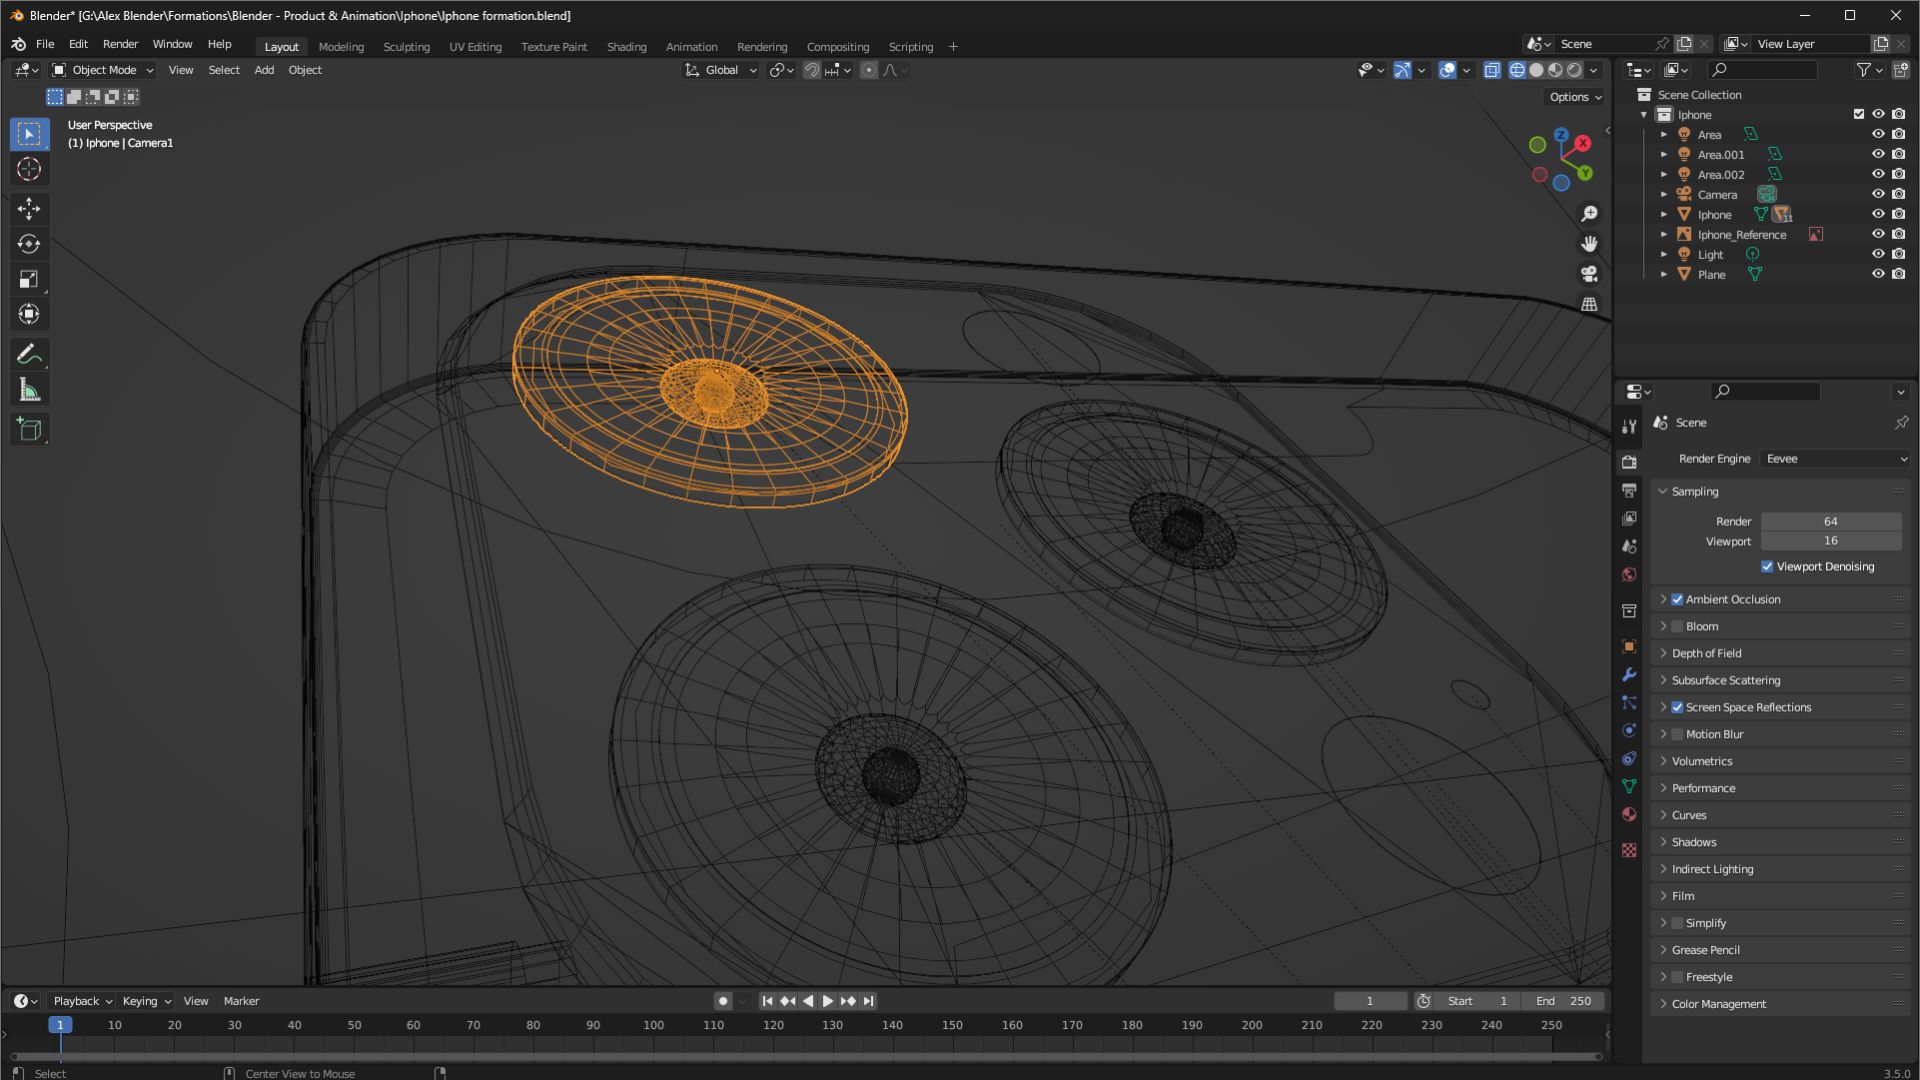The height and width of the screenshot is (1080, 1920).
Task: Activate the Annotate tool
Action: (29, 354)
